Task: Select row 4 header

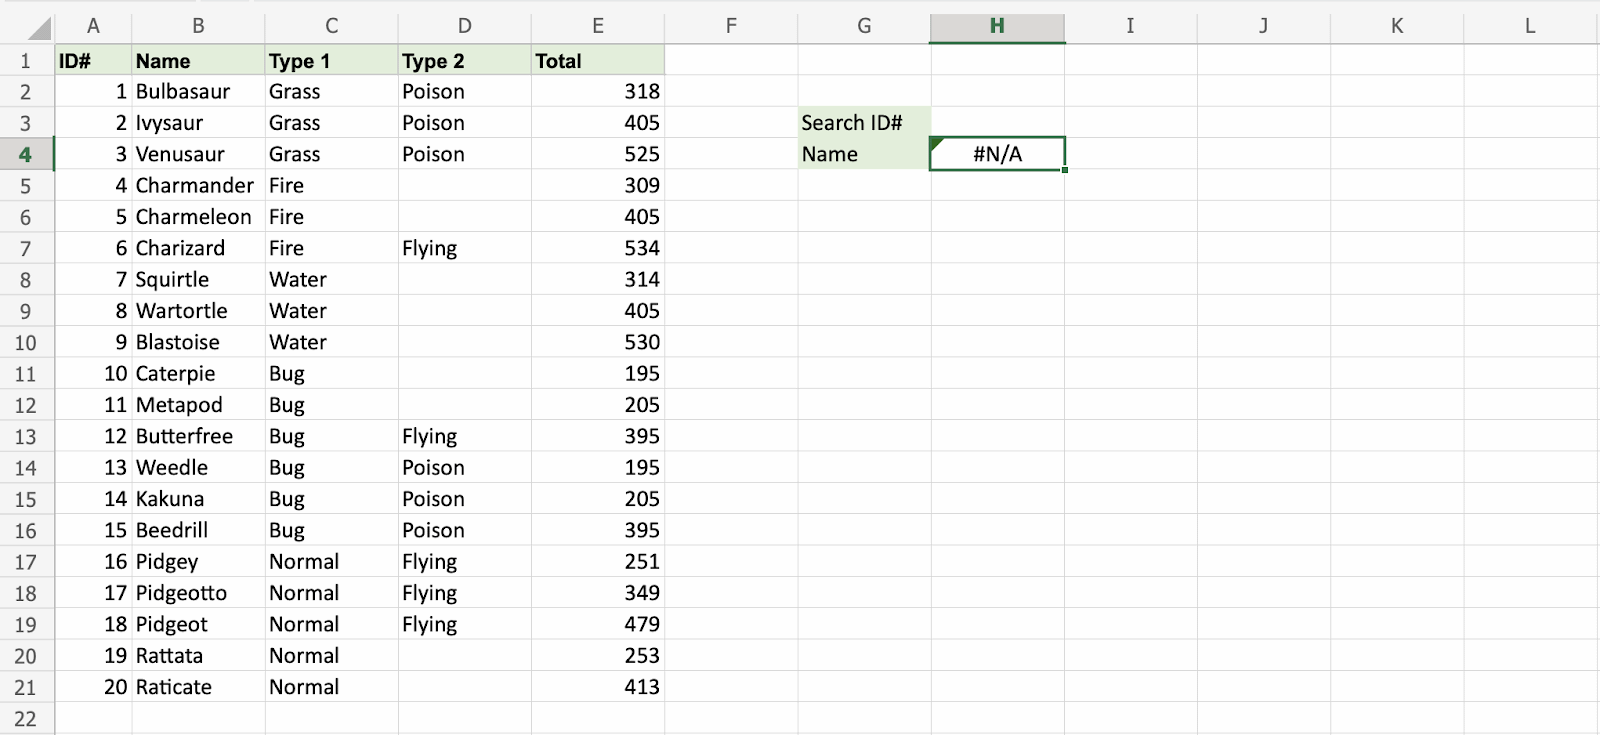Action: pos(25,155)
